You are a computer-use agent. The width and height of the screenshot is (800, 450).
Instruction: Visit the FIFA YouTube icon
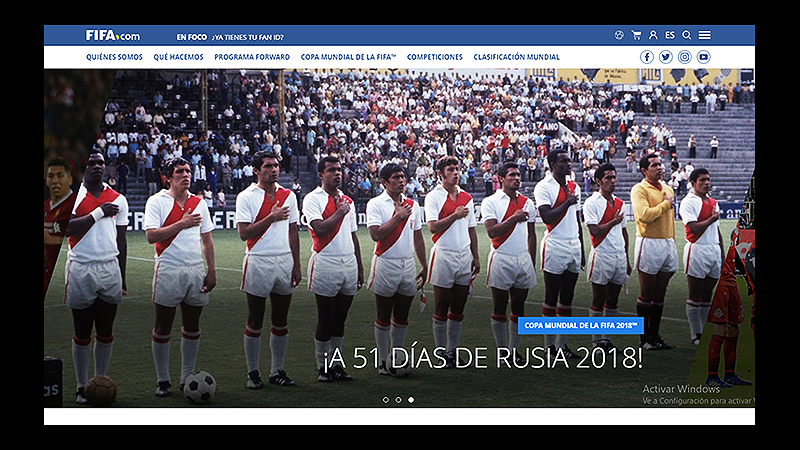(x=704, y=57)
